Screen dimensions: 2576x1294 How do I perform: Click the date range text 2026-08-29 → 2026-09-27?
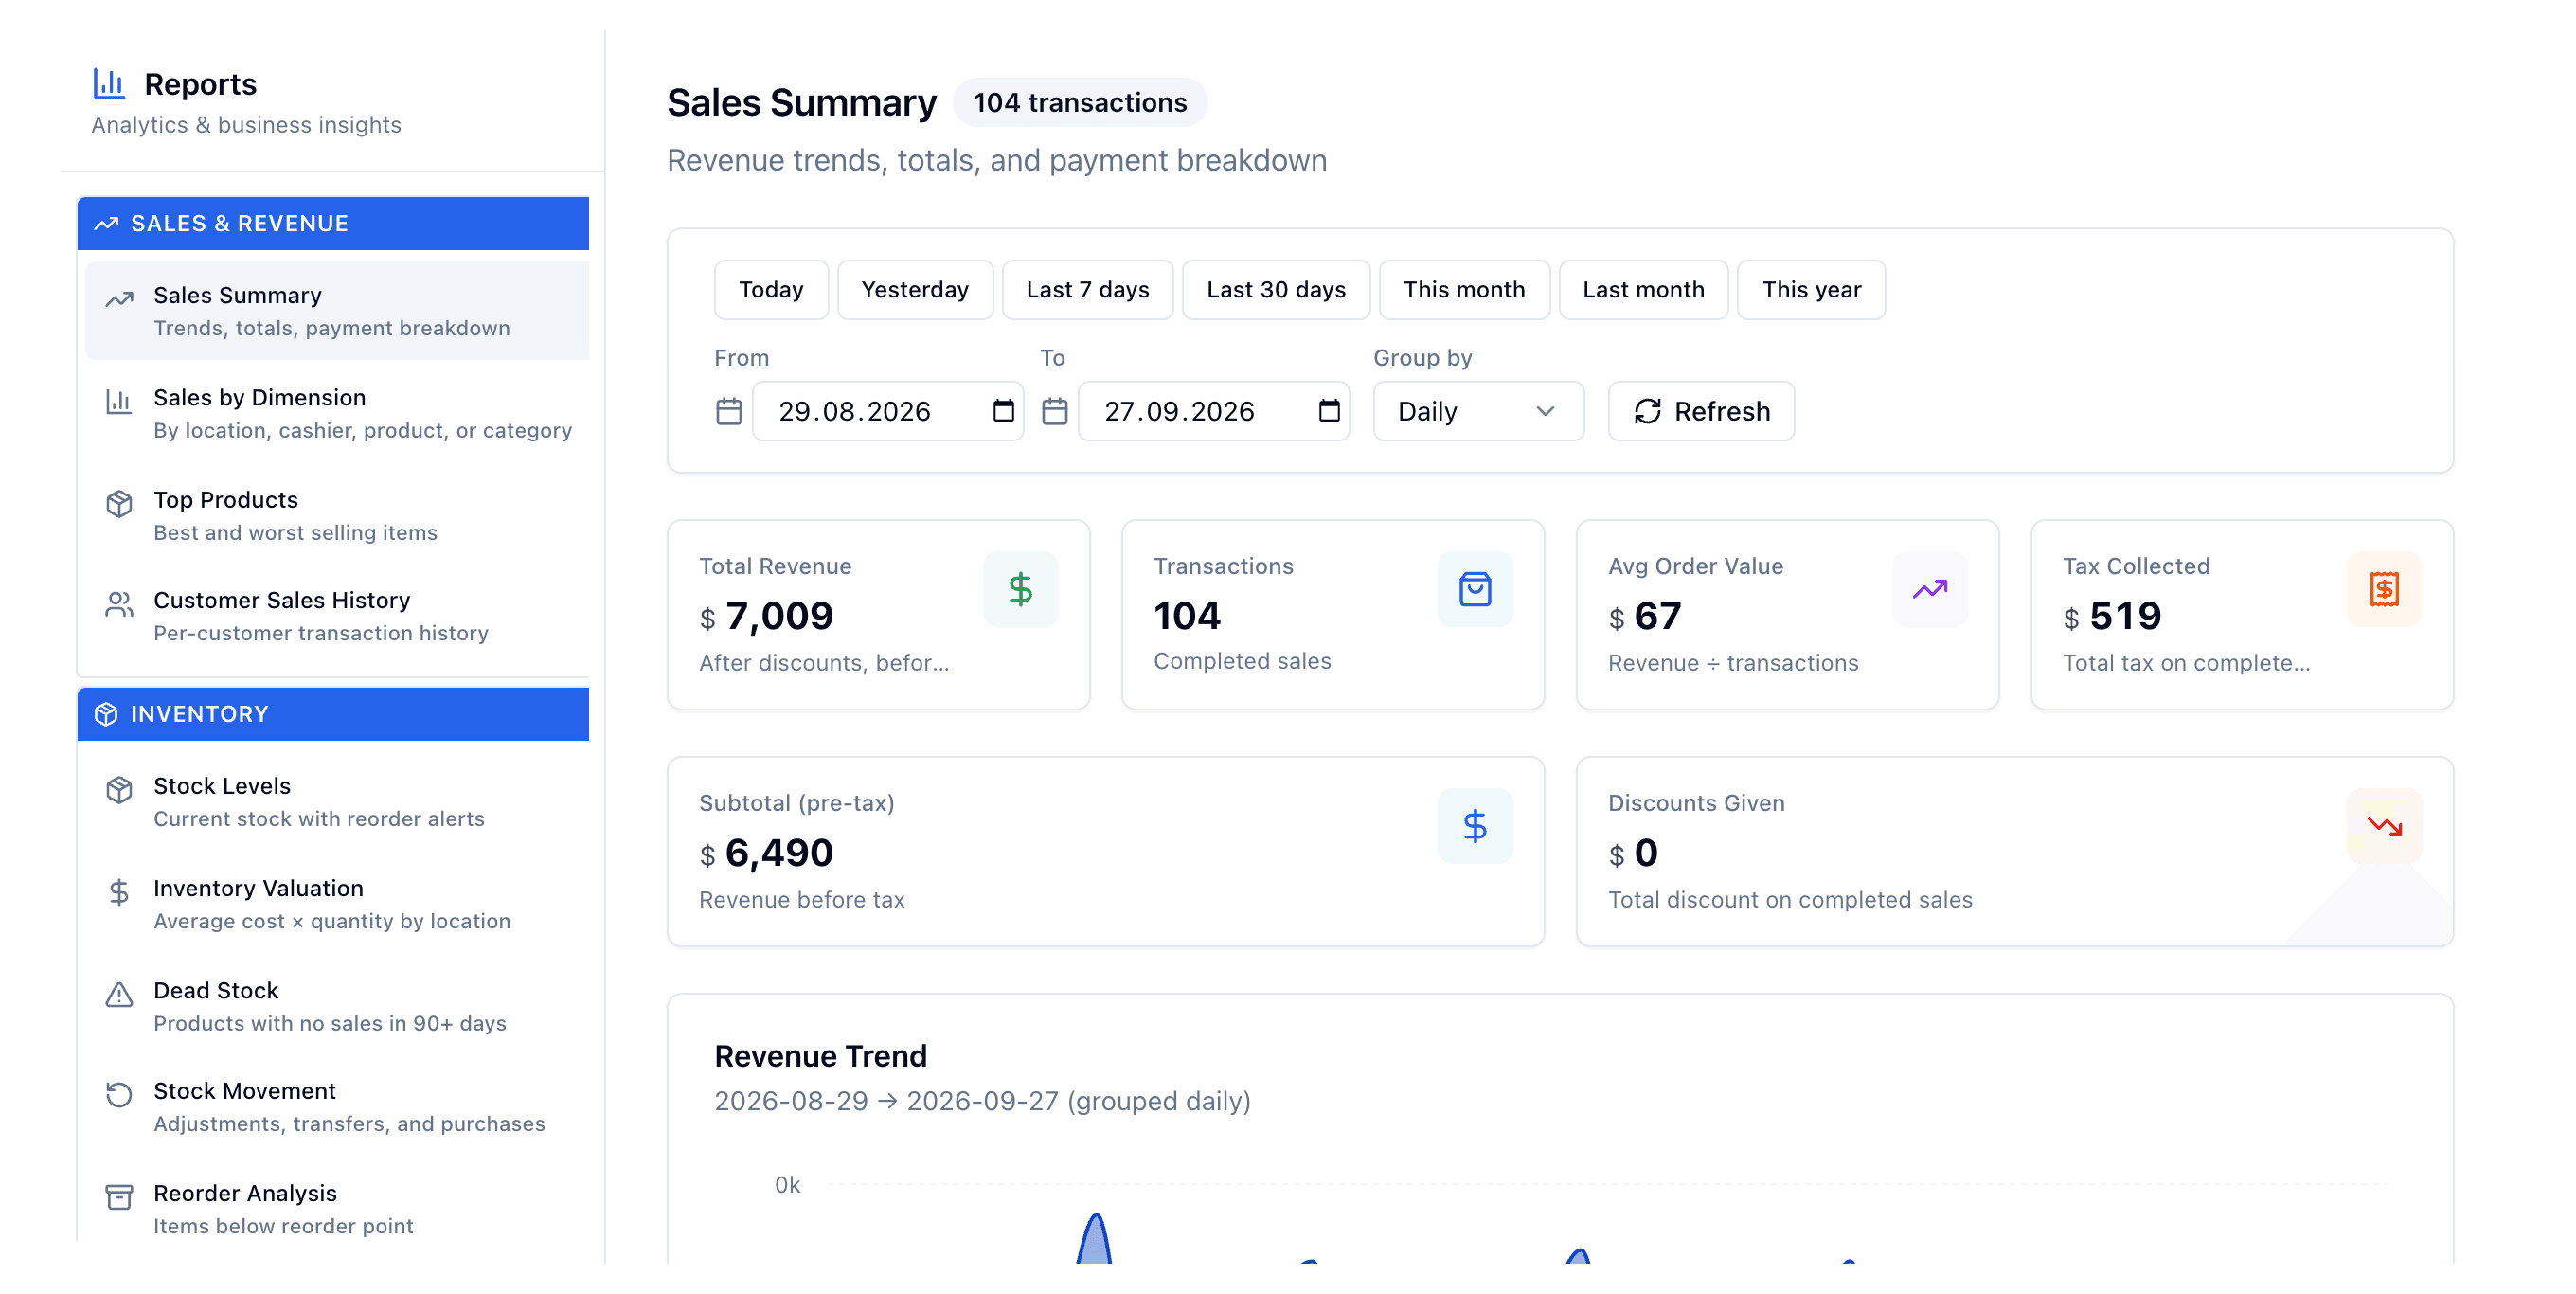(886, 1101)
